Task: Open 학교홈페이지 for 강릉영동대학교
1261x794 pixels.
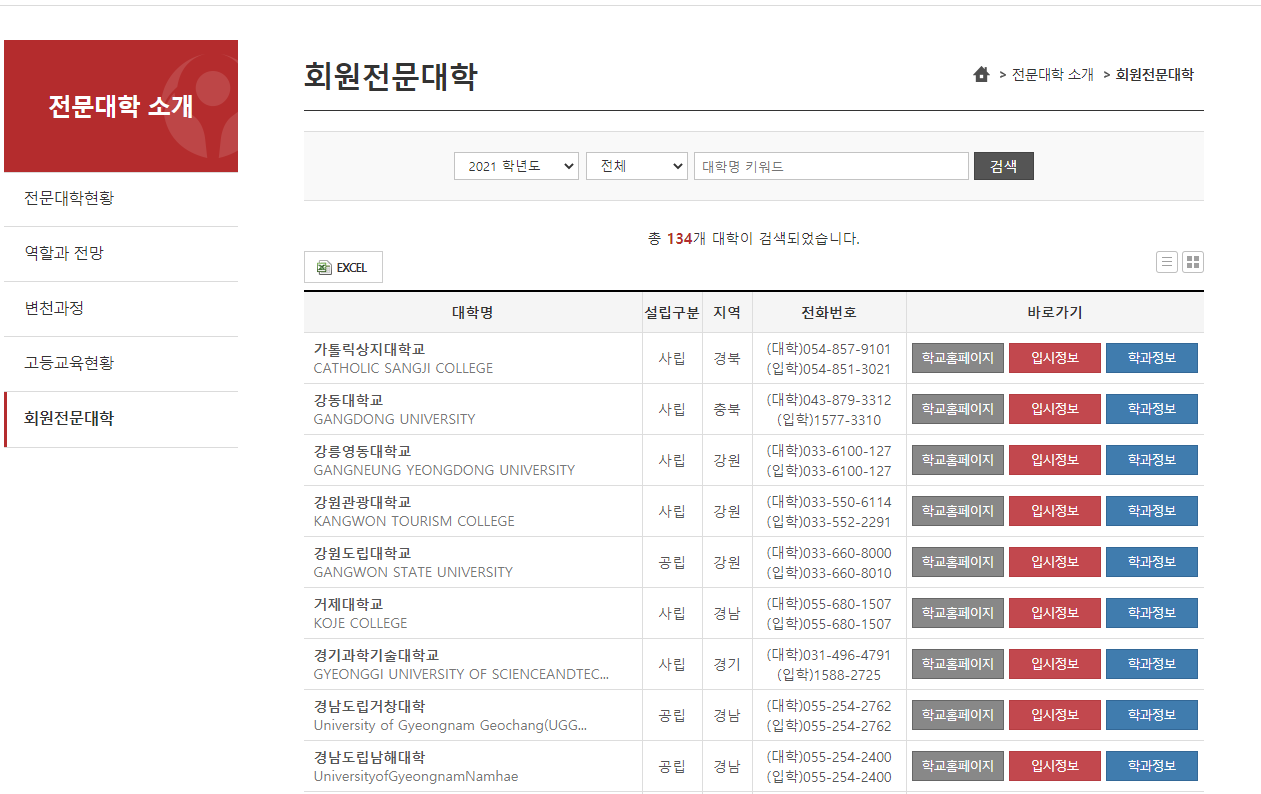Action: pos(957,460)
